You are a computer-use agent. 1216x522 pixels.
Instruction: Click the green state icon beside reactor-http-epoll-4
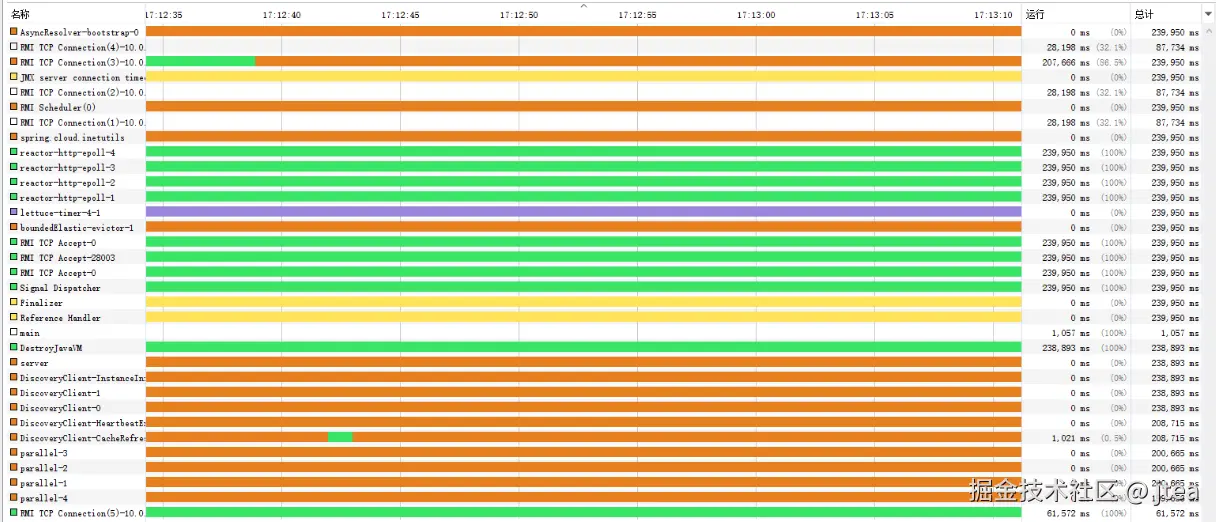(x=14, y=152)
